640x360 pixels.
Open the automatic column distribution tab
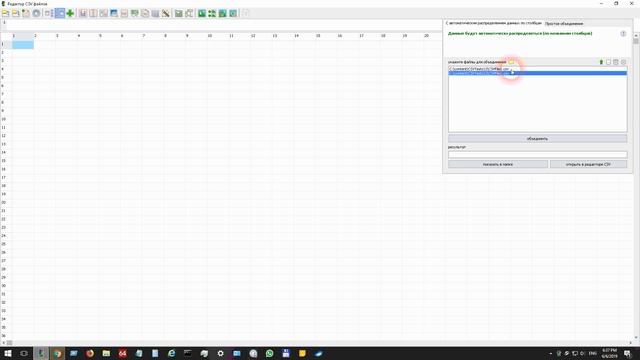tap(493, 23)
